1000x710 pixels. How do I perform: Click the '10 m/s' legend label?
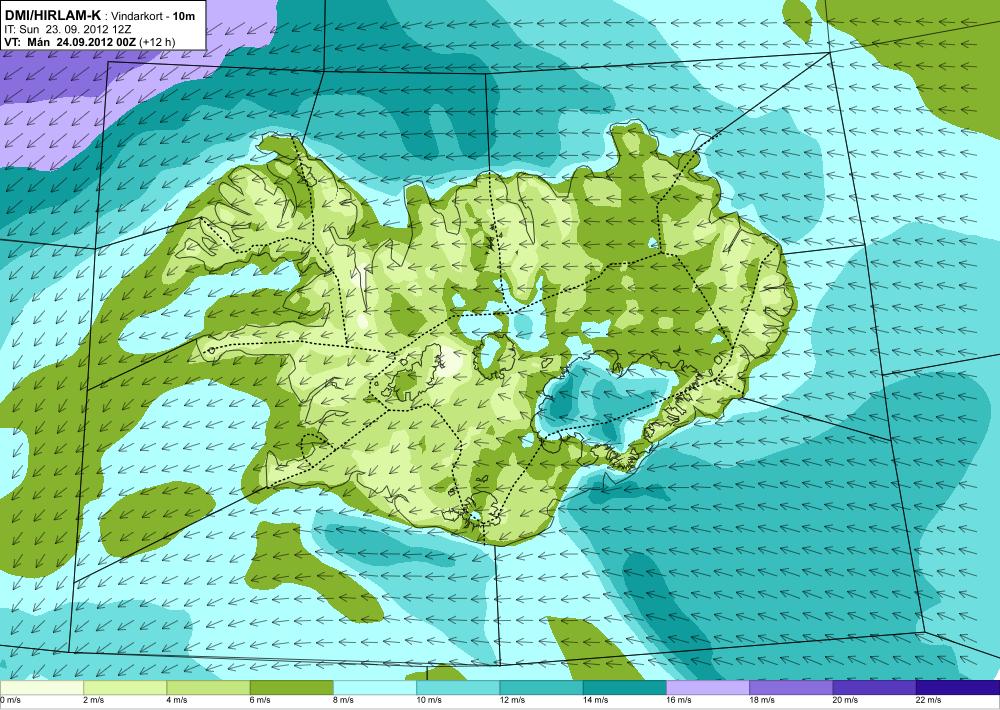coord(429,700)
